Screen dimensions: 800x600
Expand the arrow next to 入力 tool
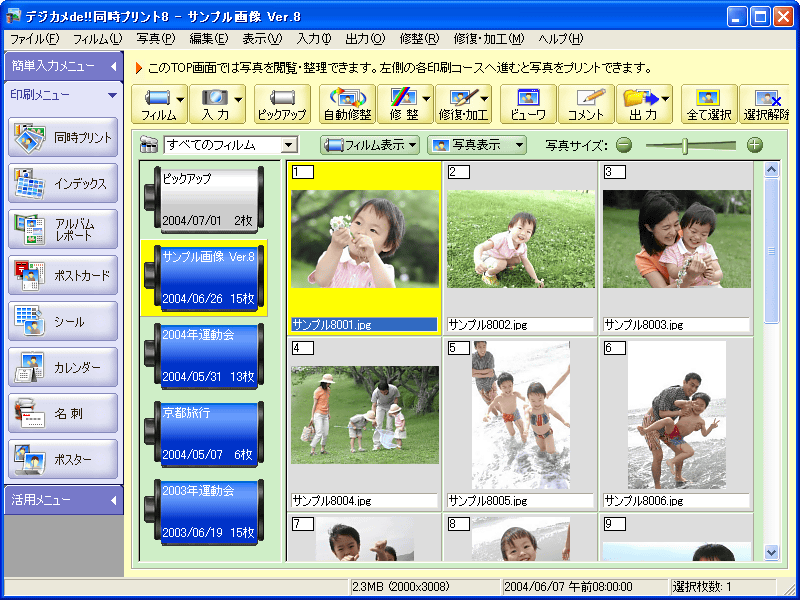[x=239, y=99]
